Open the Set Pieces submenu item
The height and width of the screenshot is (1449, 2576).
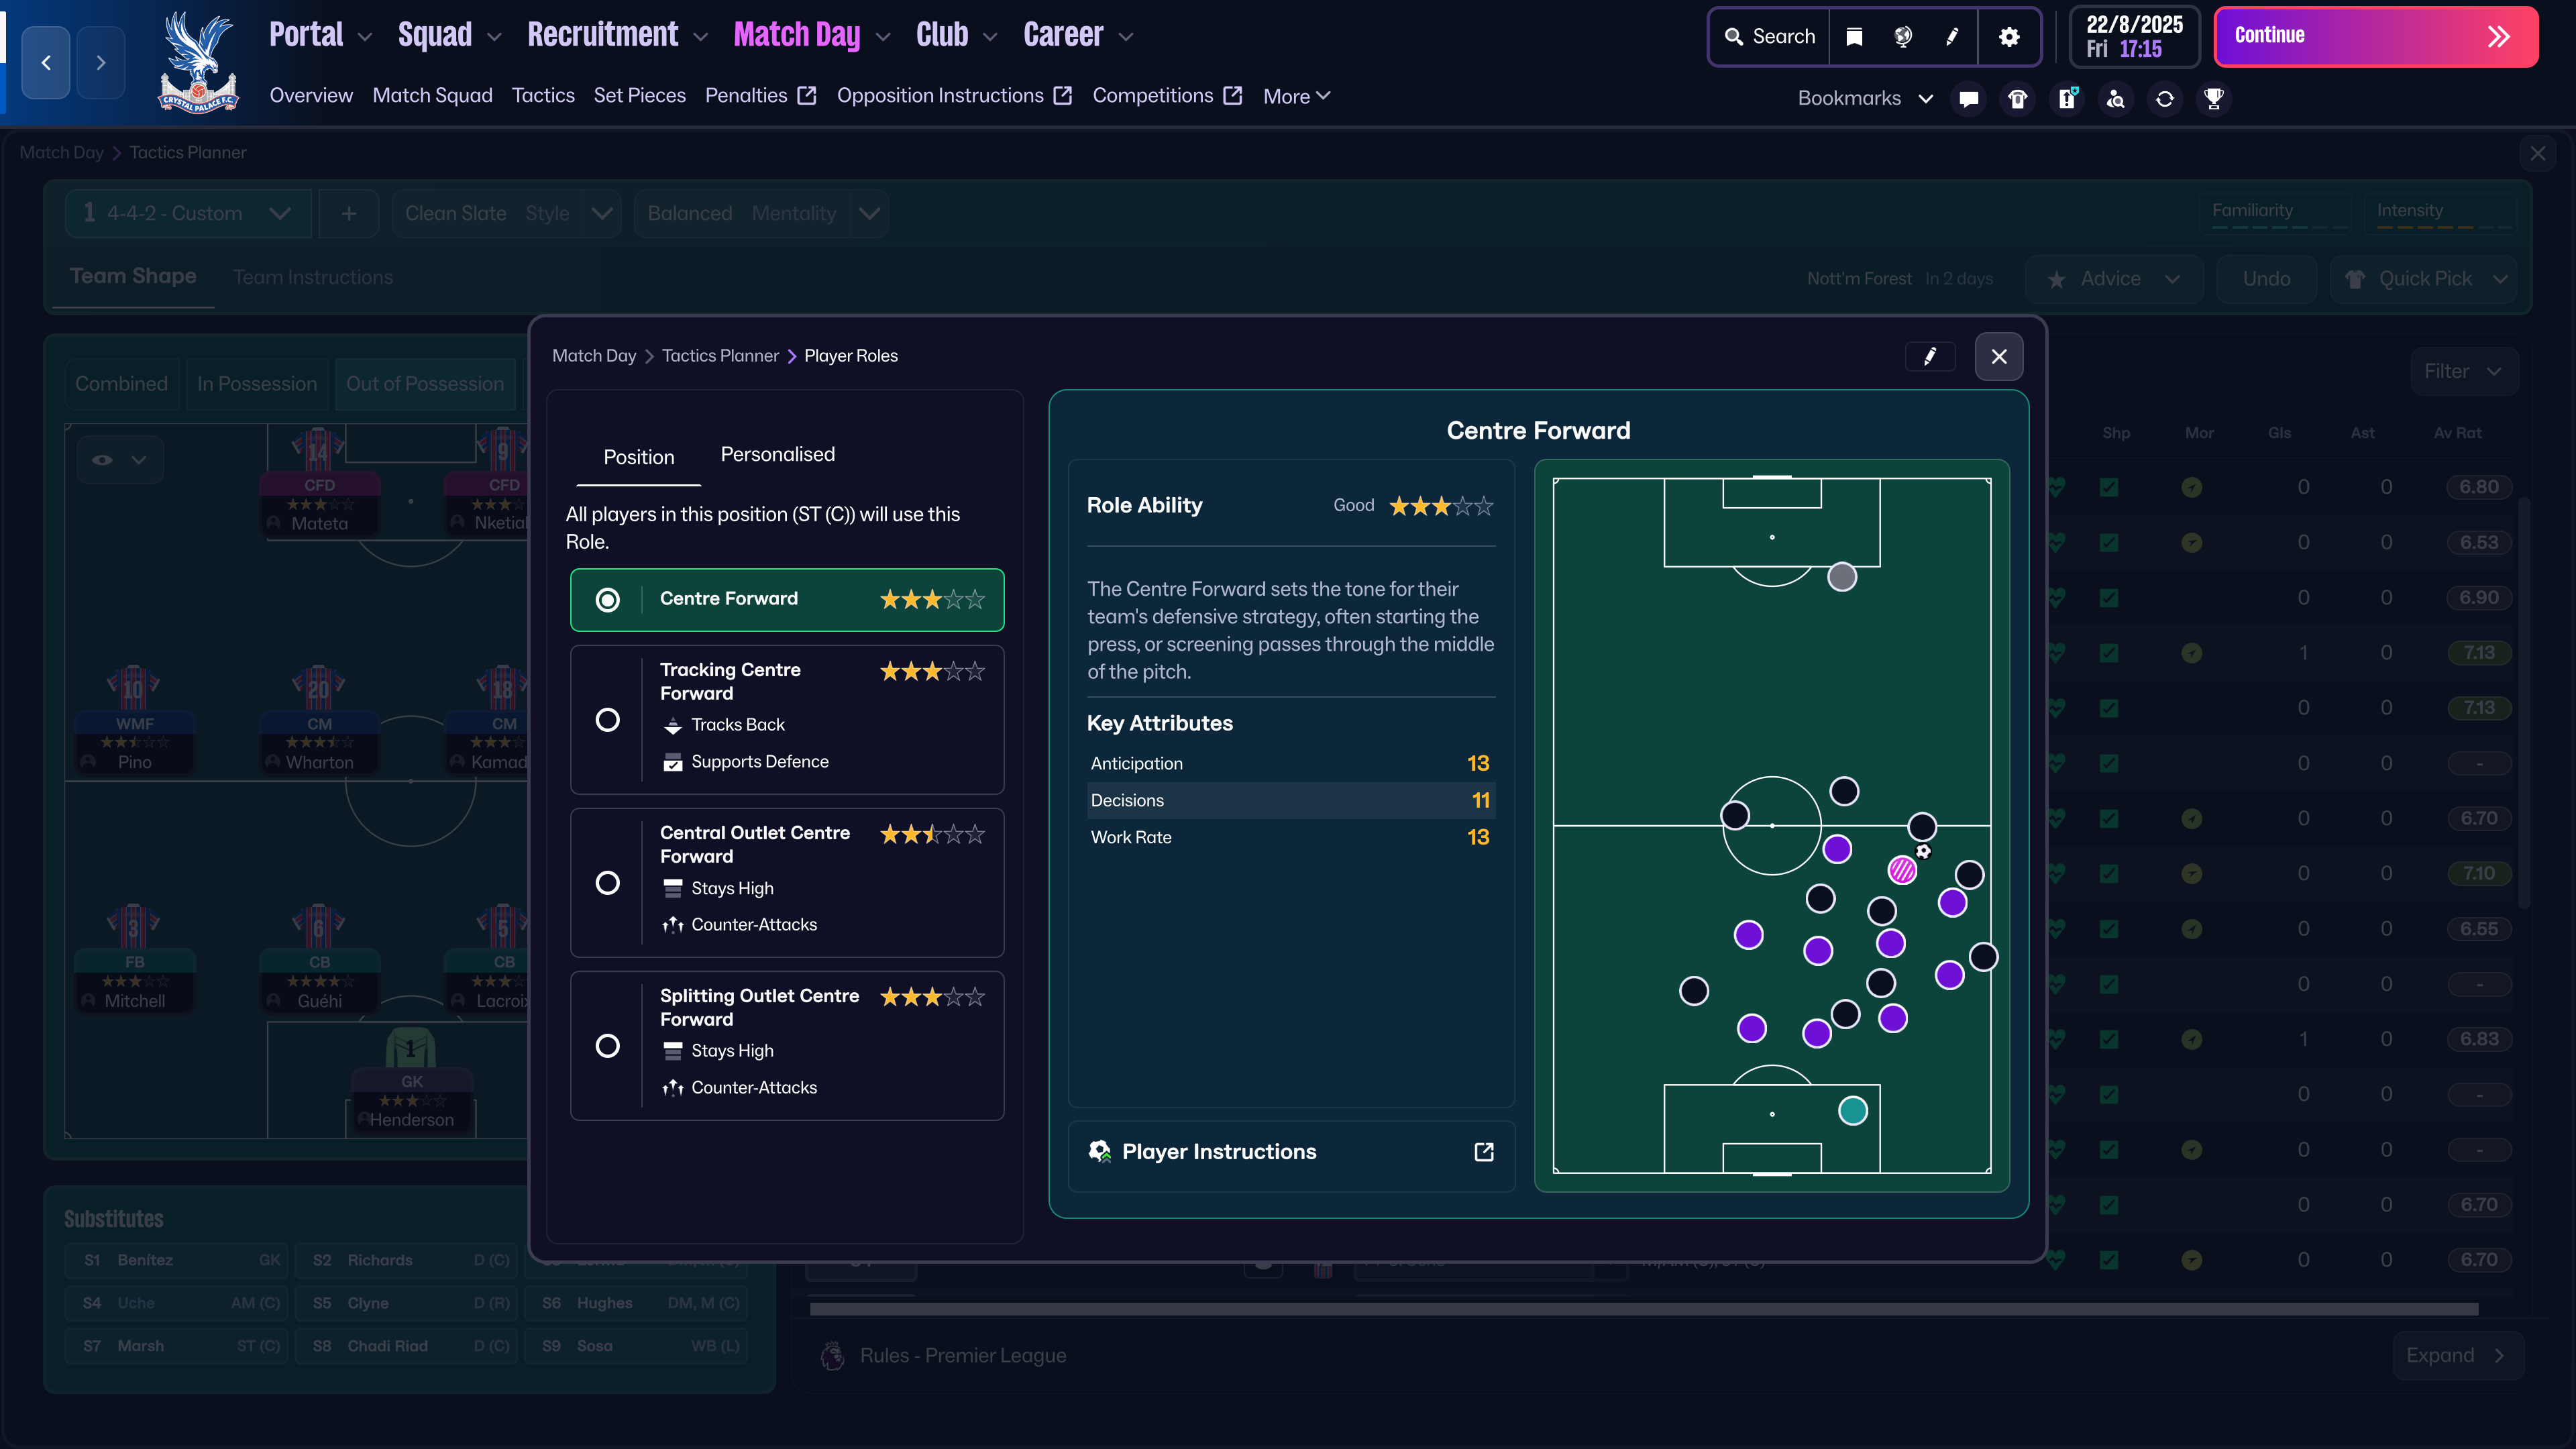click(x=639, y=95)
